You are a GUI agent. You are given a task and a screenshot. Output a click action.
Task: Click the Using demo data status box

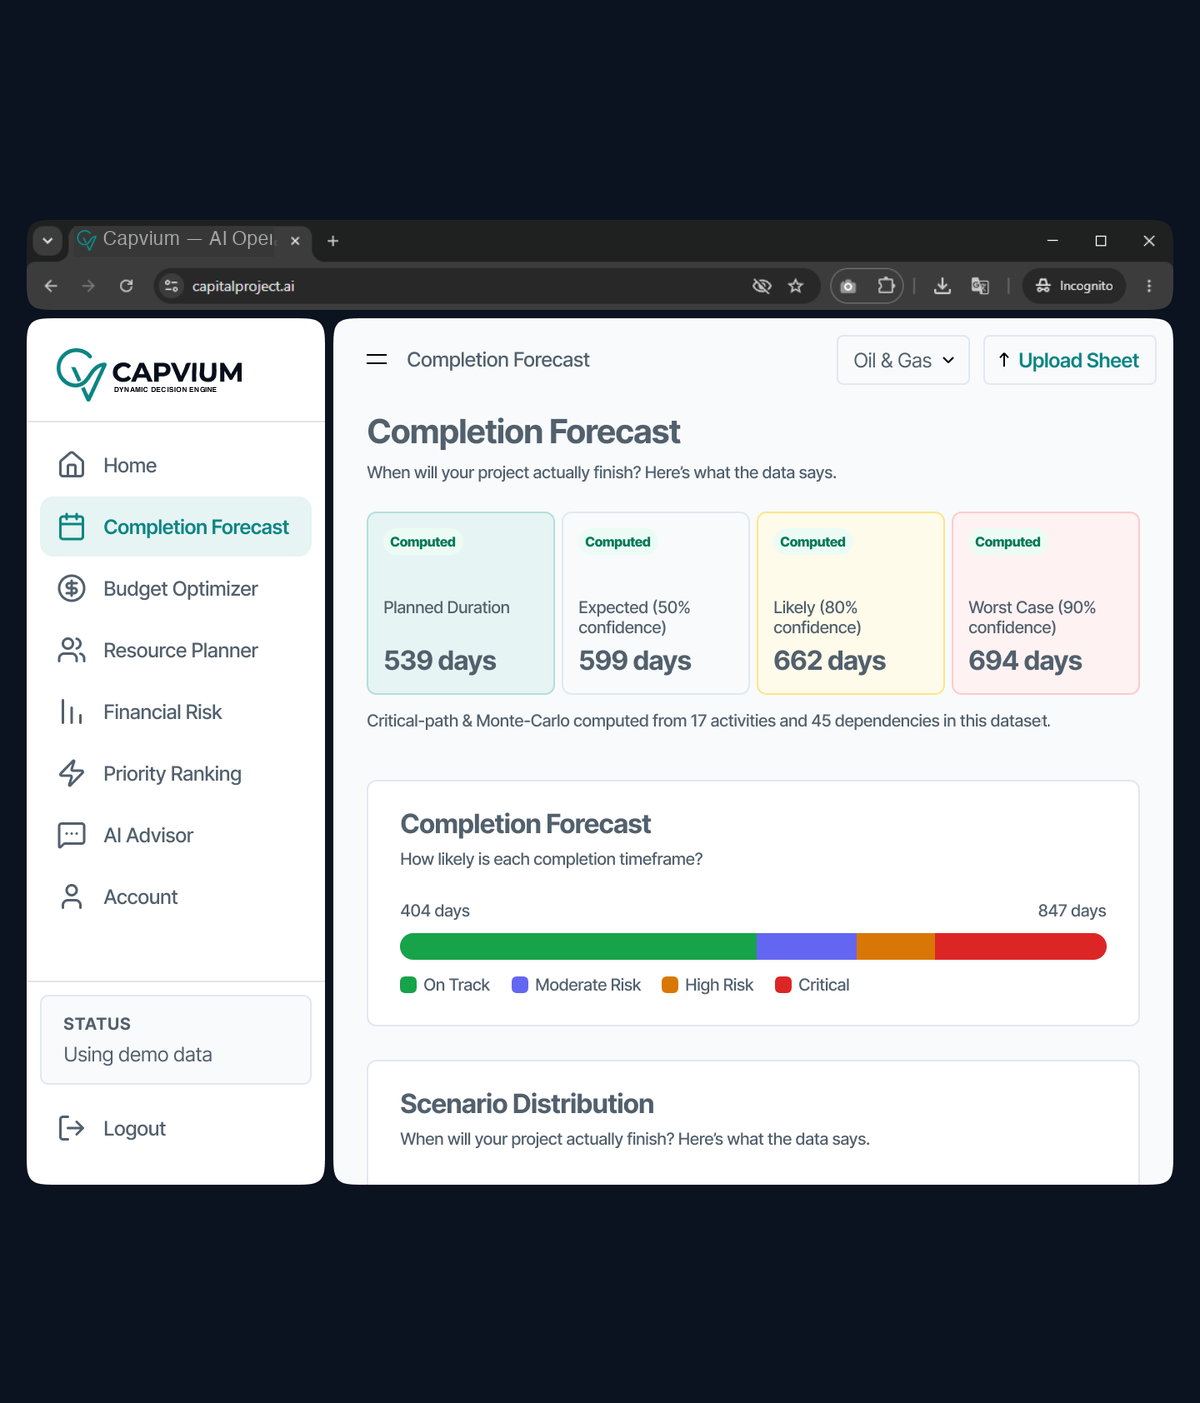176,1040
